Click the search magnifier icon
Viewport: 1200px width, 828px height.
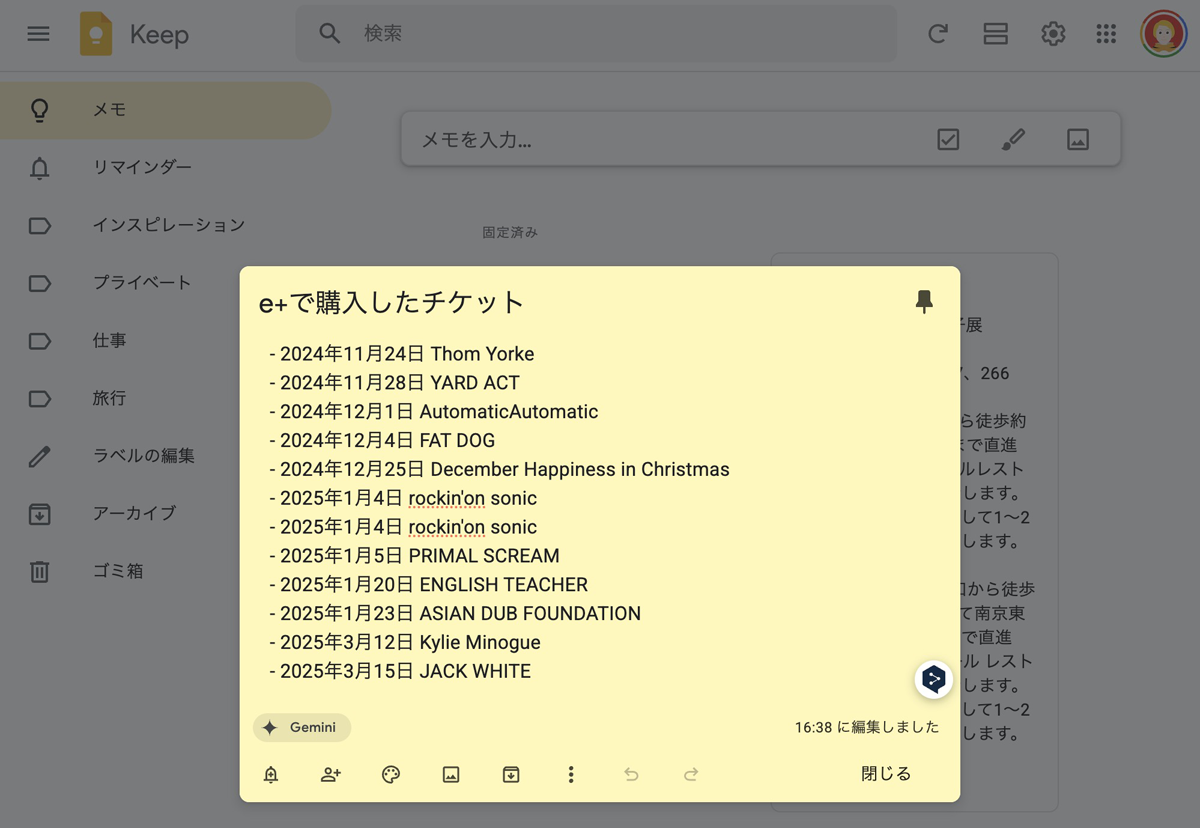[x=330, y=34]
